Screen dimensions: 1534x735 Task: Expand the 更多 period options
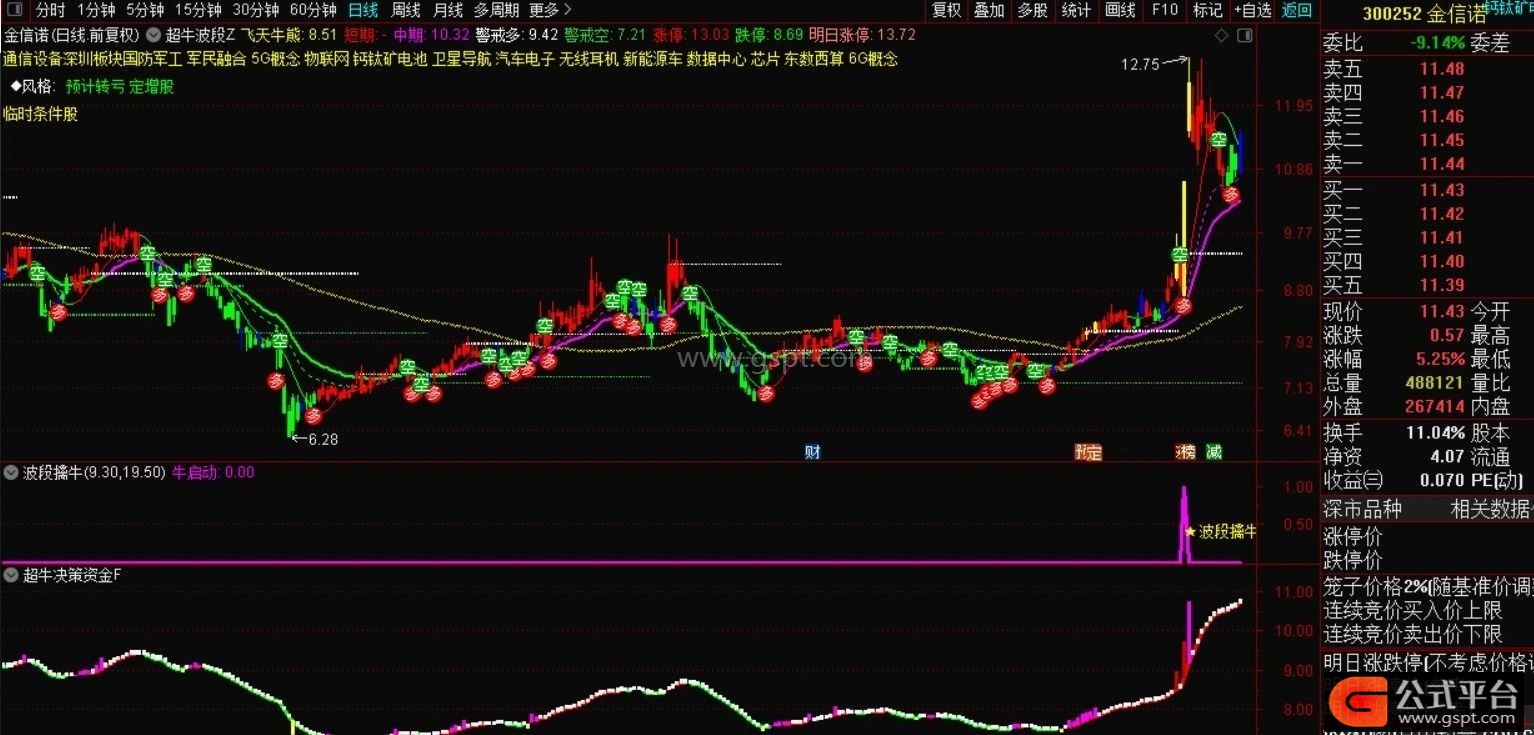(x=550, y=10)
